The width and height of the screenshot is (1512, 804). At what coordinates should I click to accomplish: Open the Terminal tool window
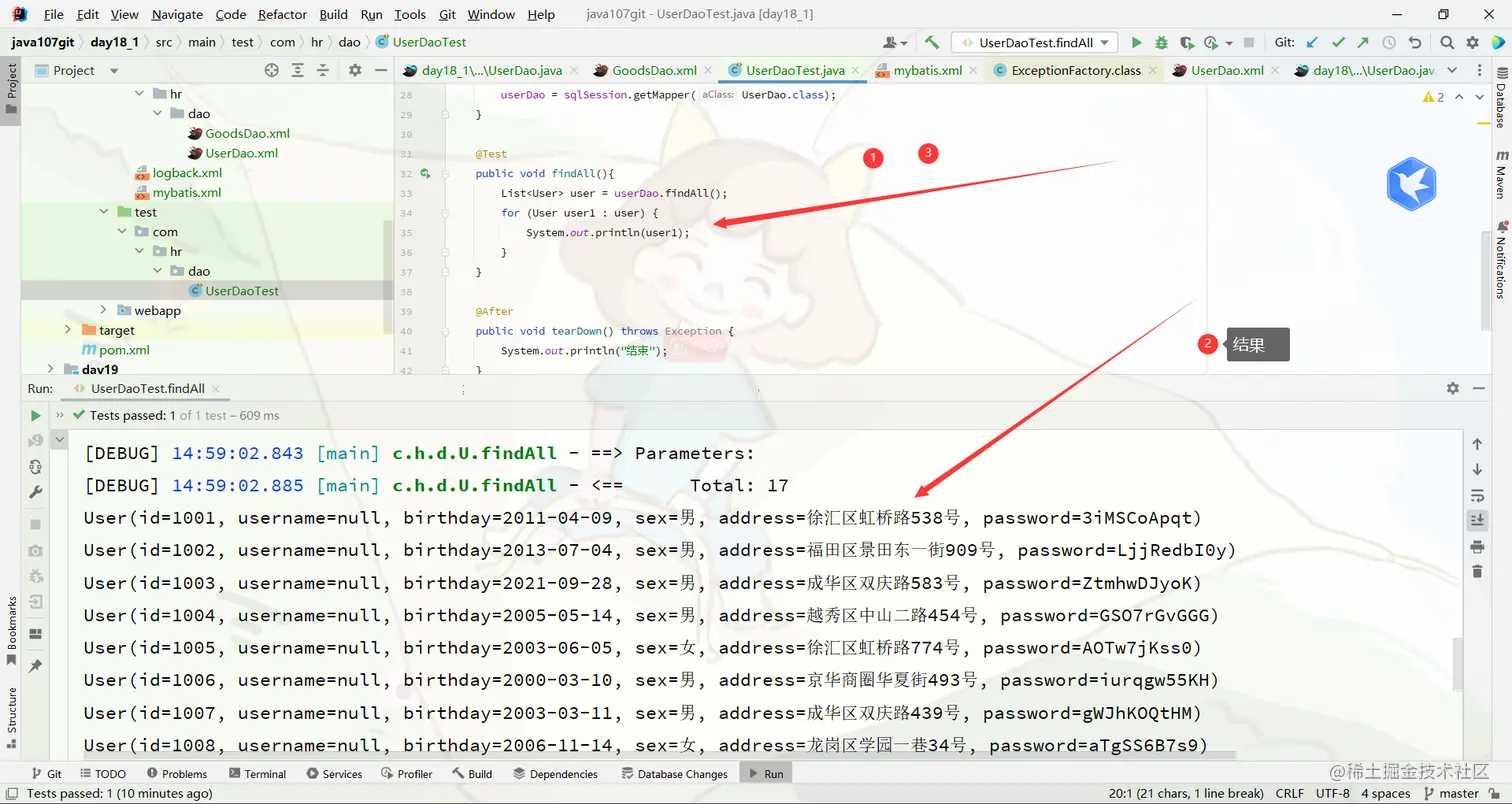click(x=257, y=774)
